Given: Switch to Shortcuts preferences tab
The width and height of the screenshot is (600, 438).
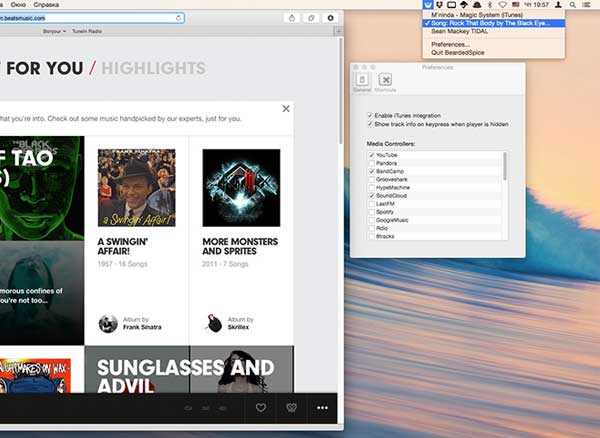Looking at the screenshot, I should point(385,82).
